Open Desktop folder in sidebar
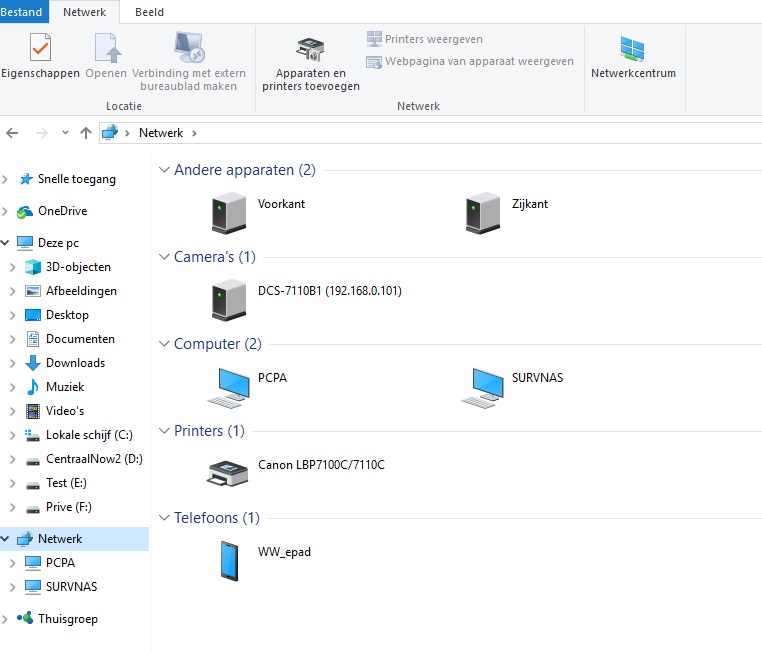This screenshot has height=653, width=762. coord(67,315)
